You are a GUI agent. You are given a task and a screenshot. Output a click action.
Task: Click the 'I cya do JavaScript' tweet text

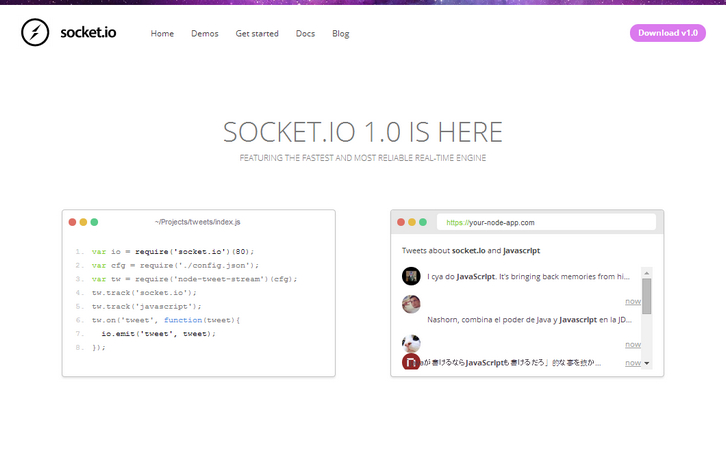point(528,276)
